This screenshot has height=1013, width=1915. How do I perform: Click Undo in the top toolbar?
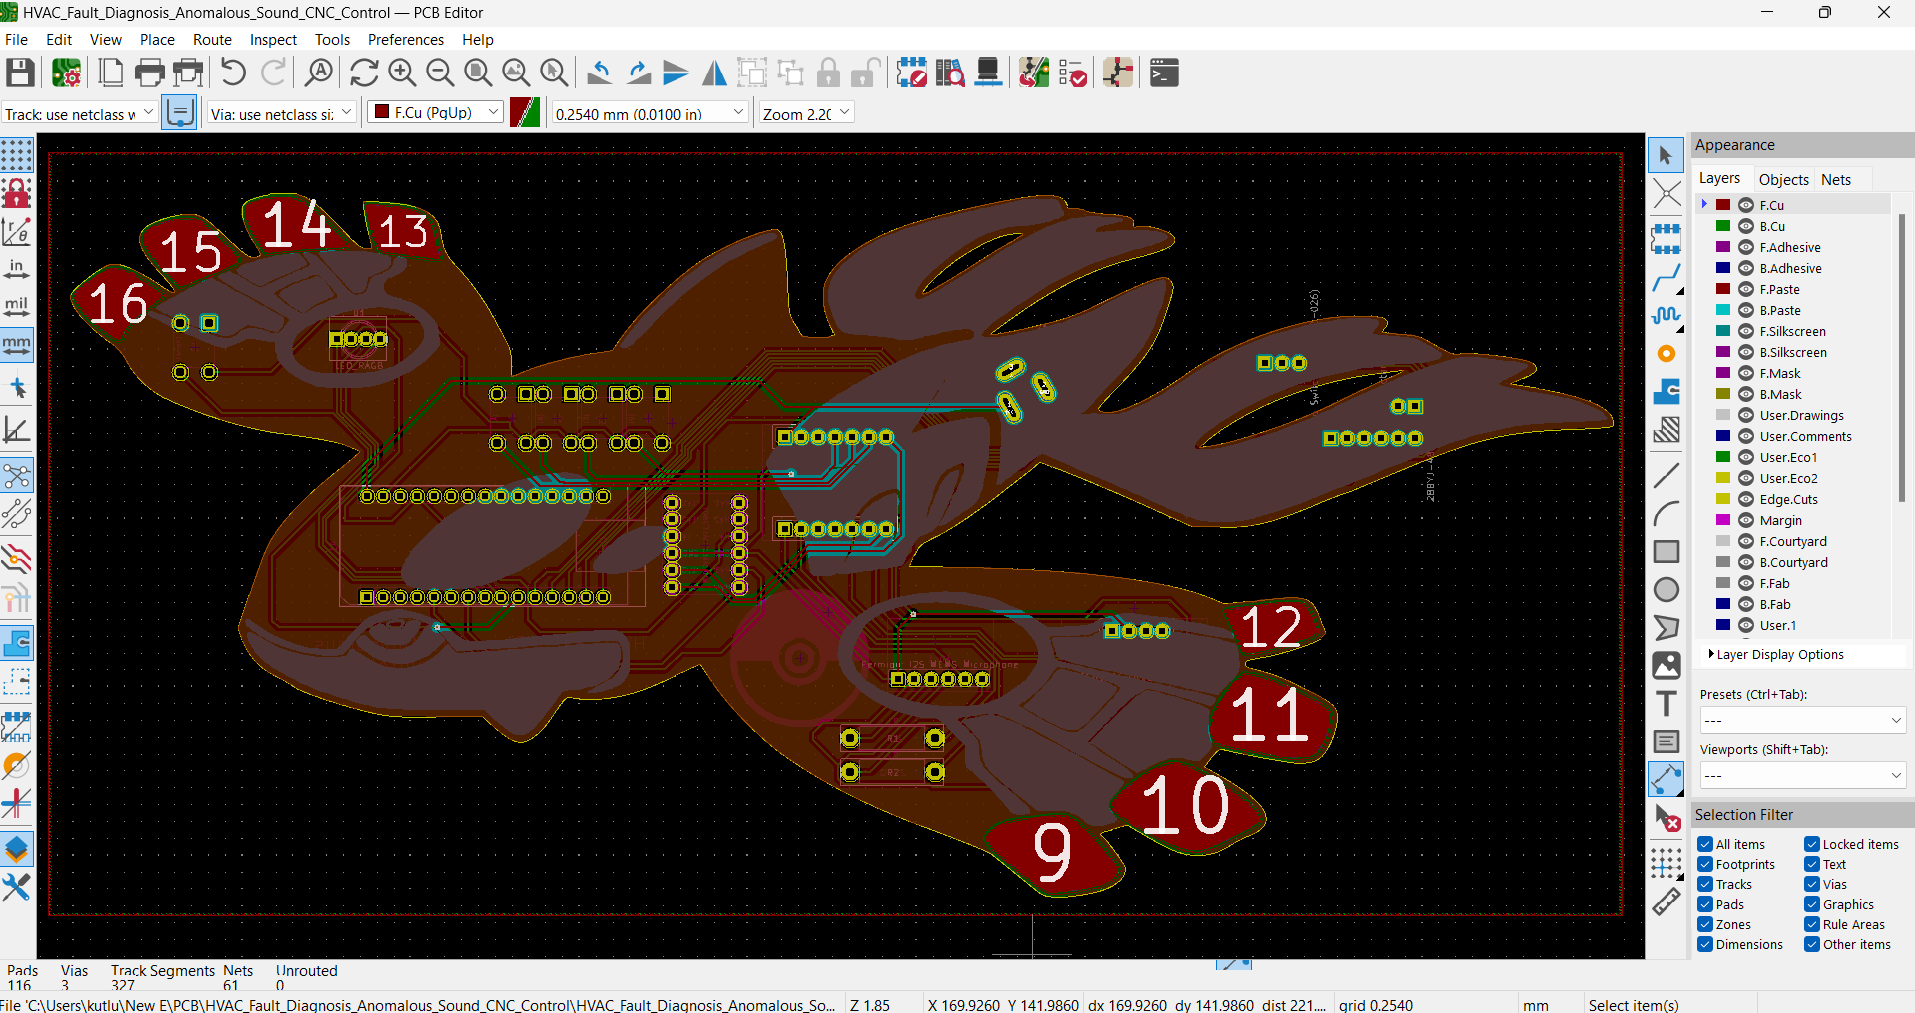[x=231, y=72]
